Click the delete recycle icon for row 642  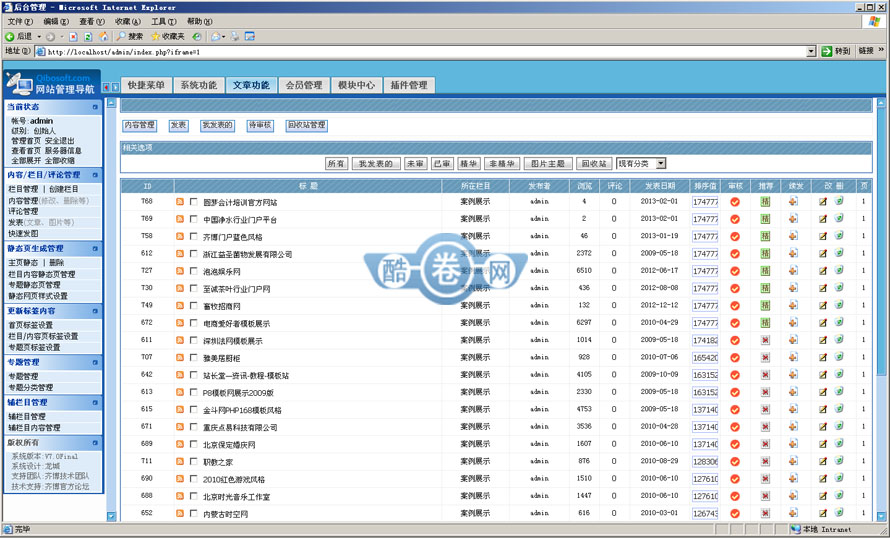839,375
